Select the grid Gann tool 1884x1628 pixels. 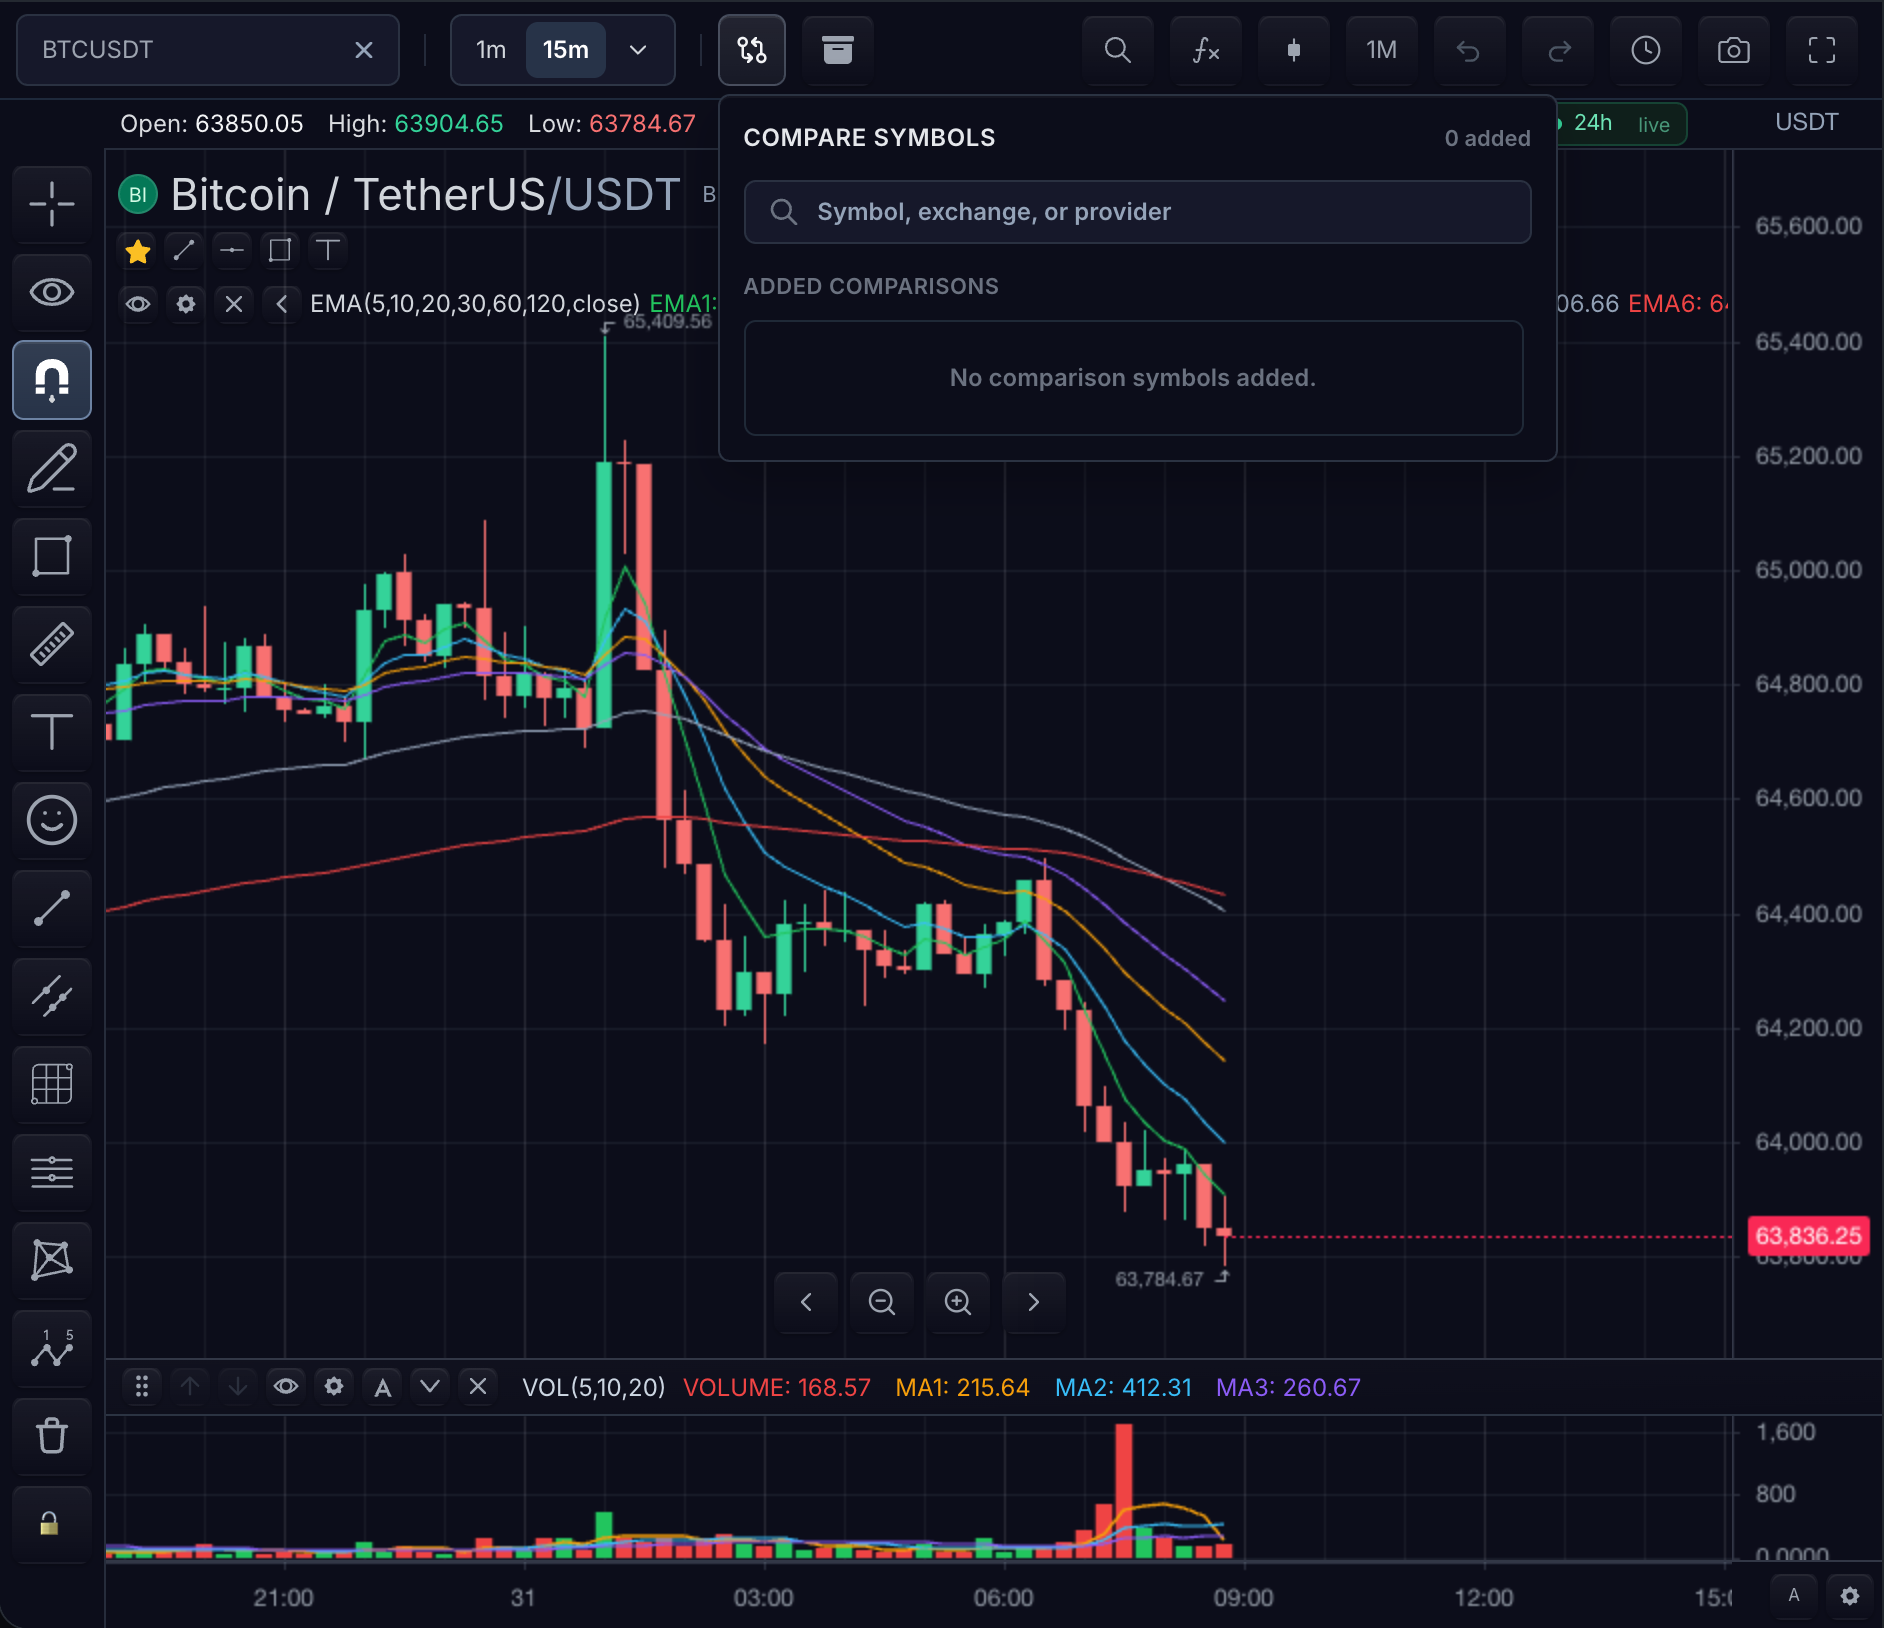point(52,1084)
